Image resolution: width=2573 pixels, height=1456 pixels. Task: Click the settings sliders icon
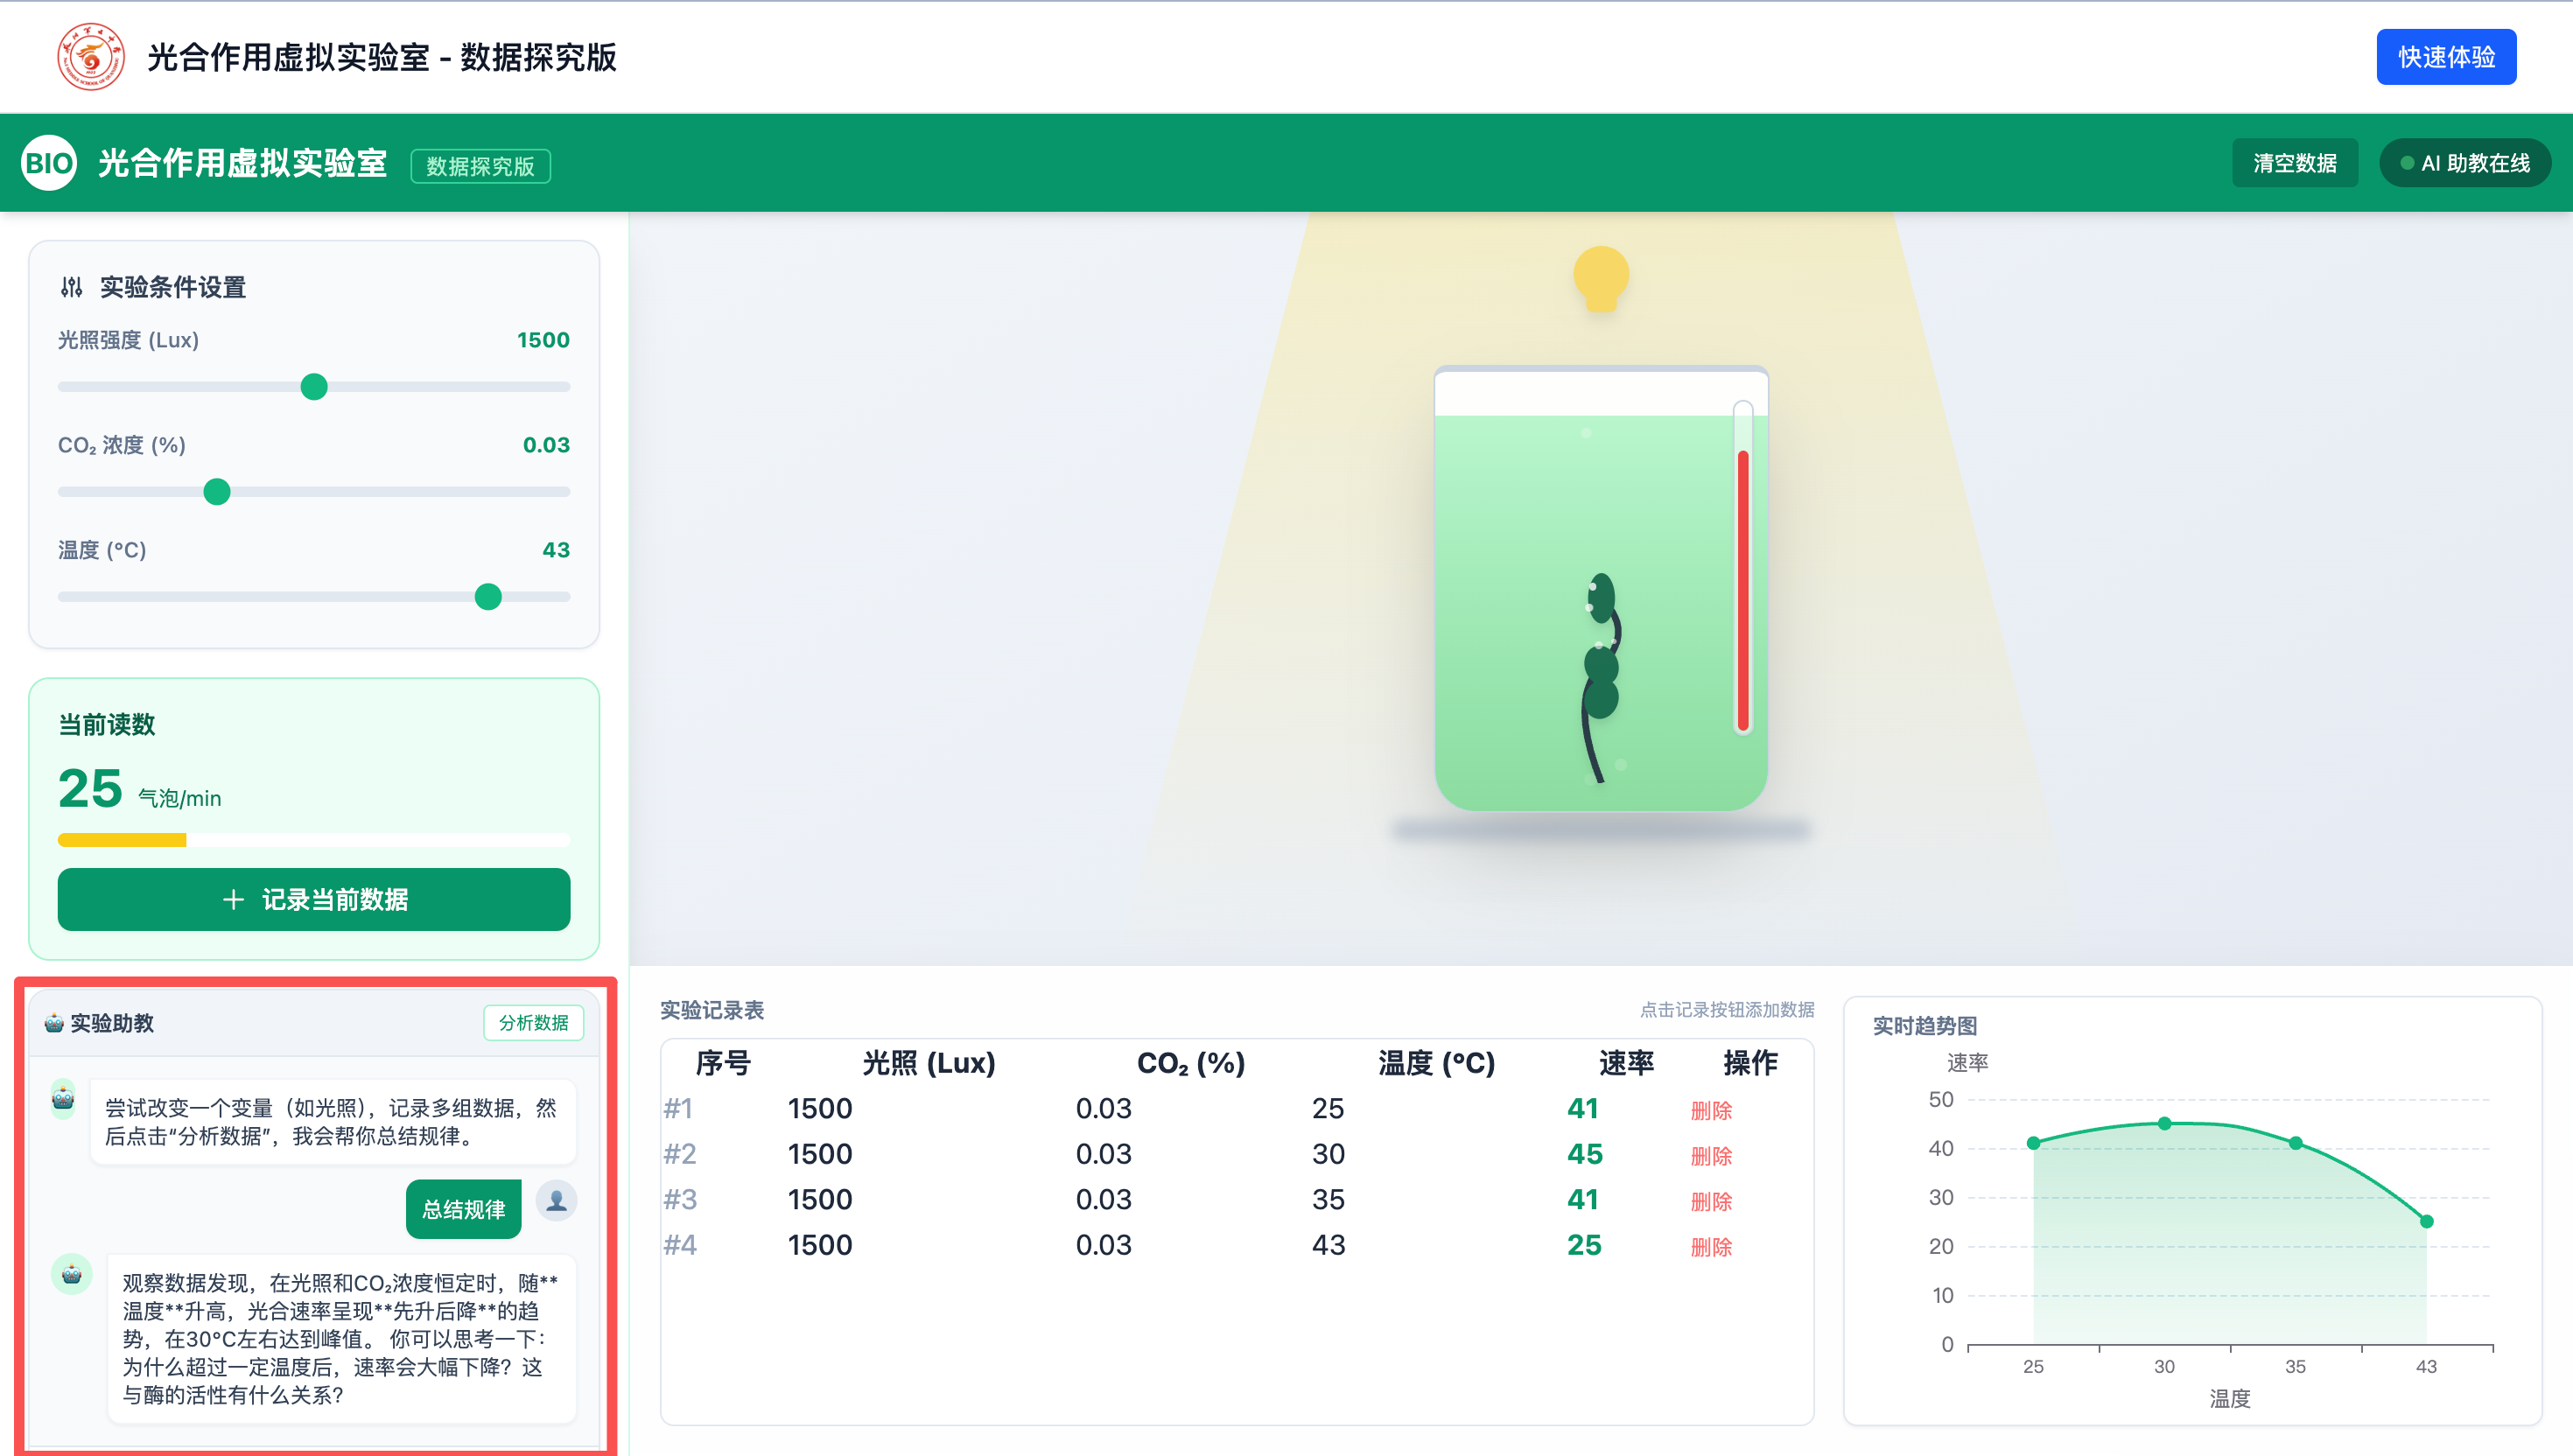(71, 288)
